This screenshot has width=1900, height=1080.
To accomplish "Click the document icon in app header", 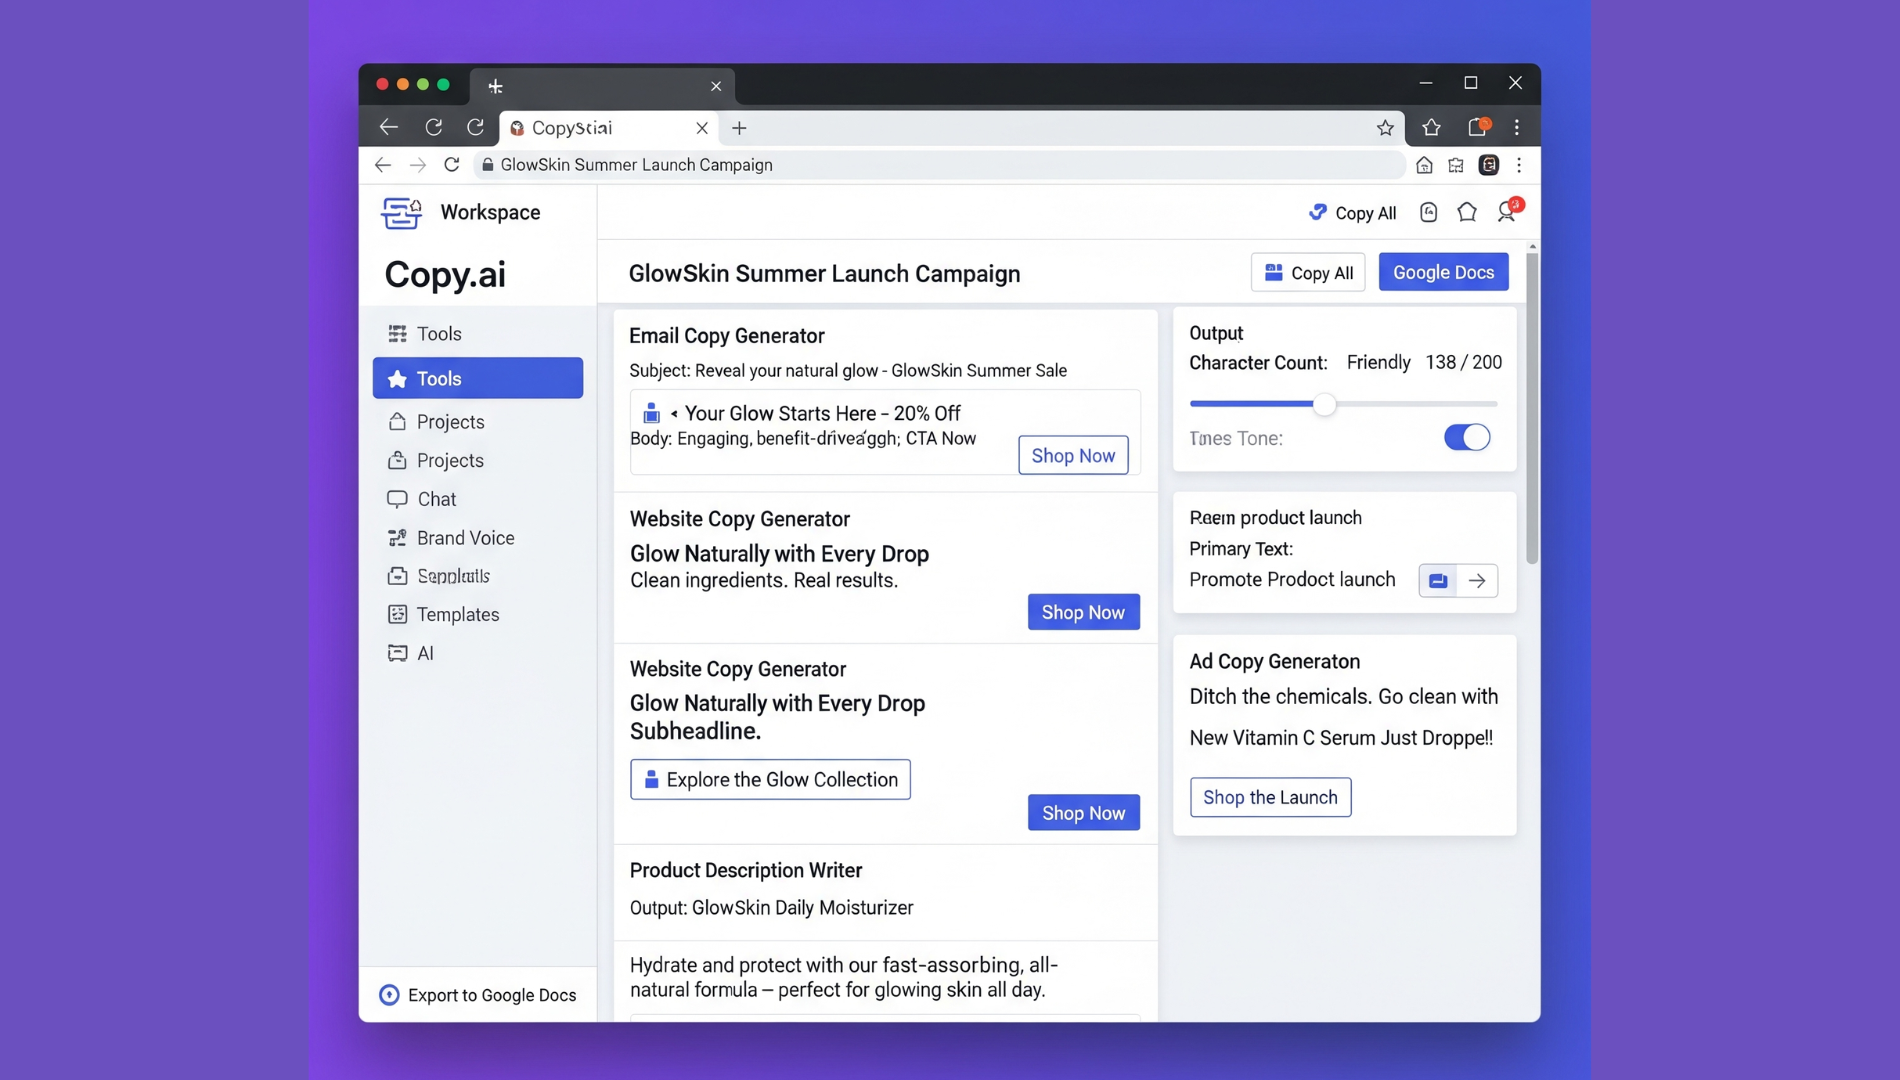I will tap(1429, 212).
